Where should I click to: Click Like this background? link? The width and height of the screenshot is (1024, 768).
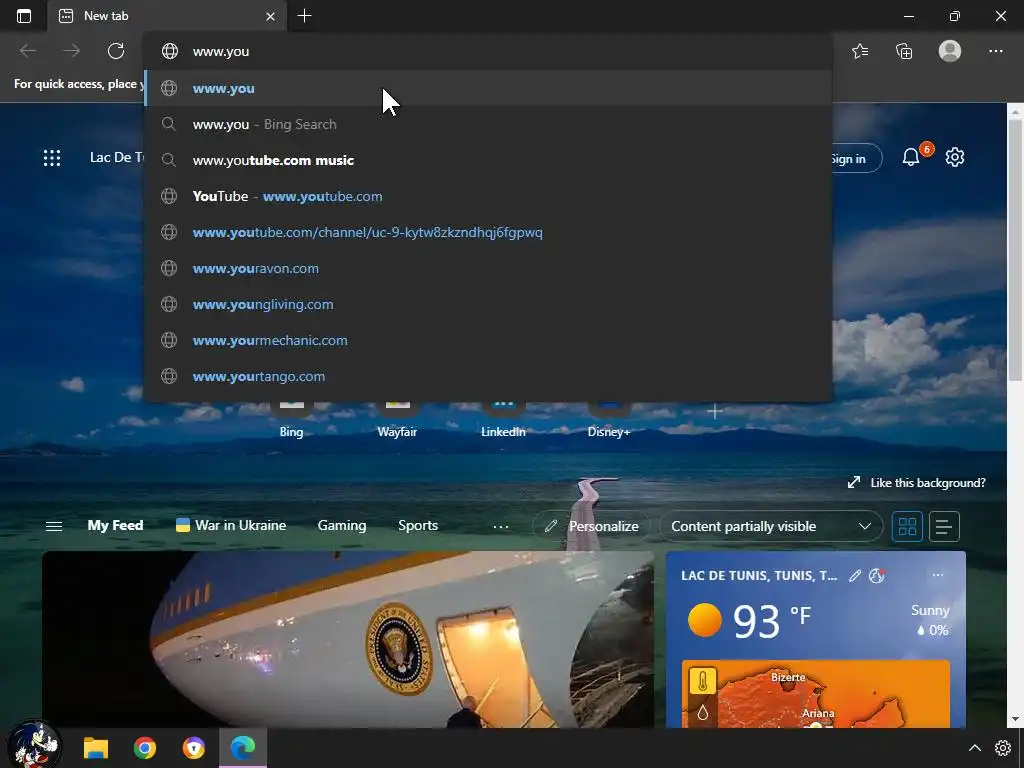tap(916, 483)
